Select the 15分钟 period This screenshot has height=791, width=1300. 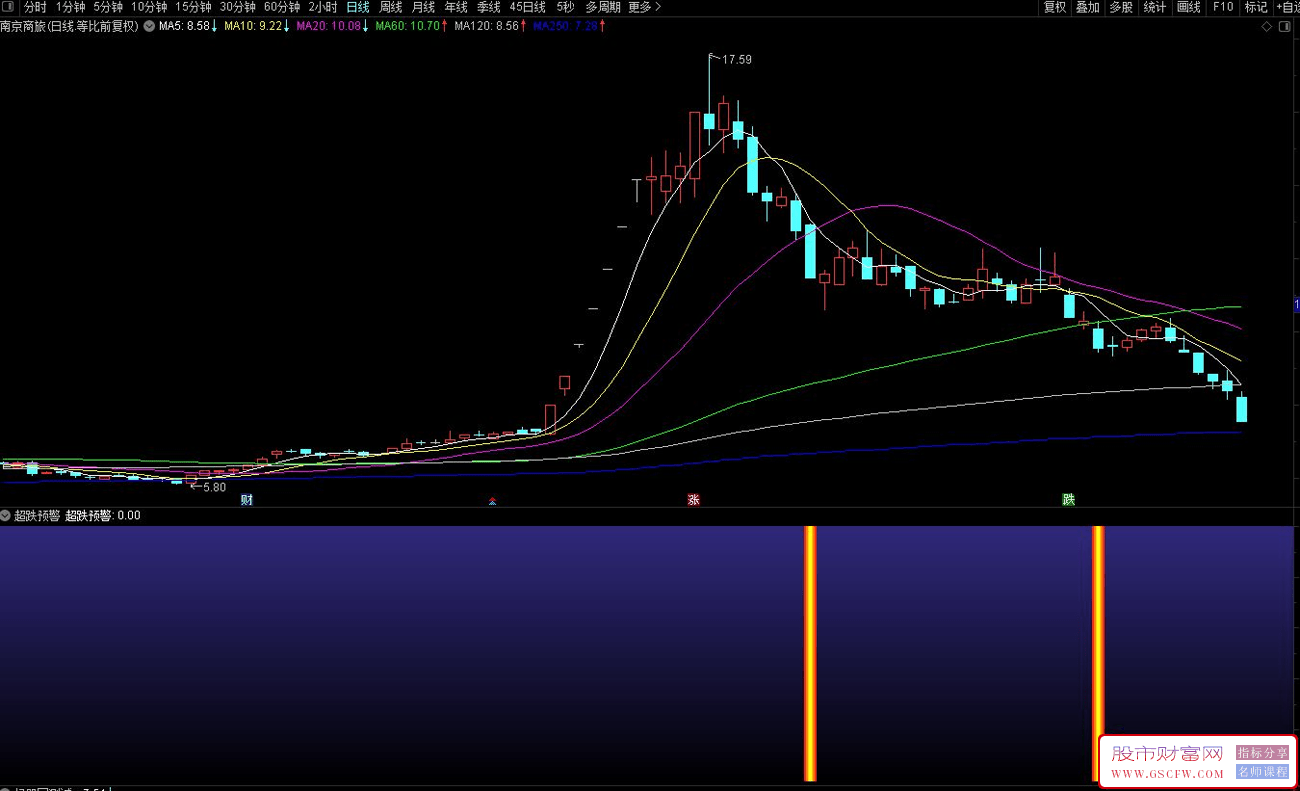(x=193, y=7)
